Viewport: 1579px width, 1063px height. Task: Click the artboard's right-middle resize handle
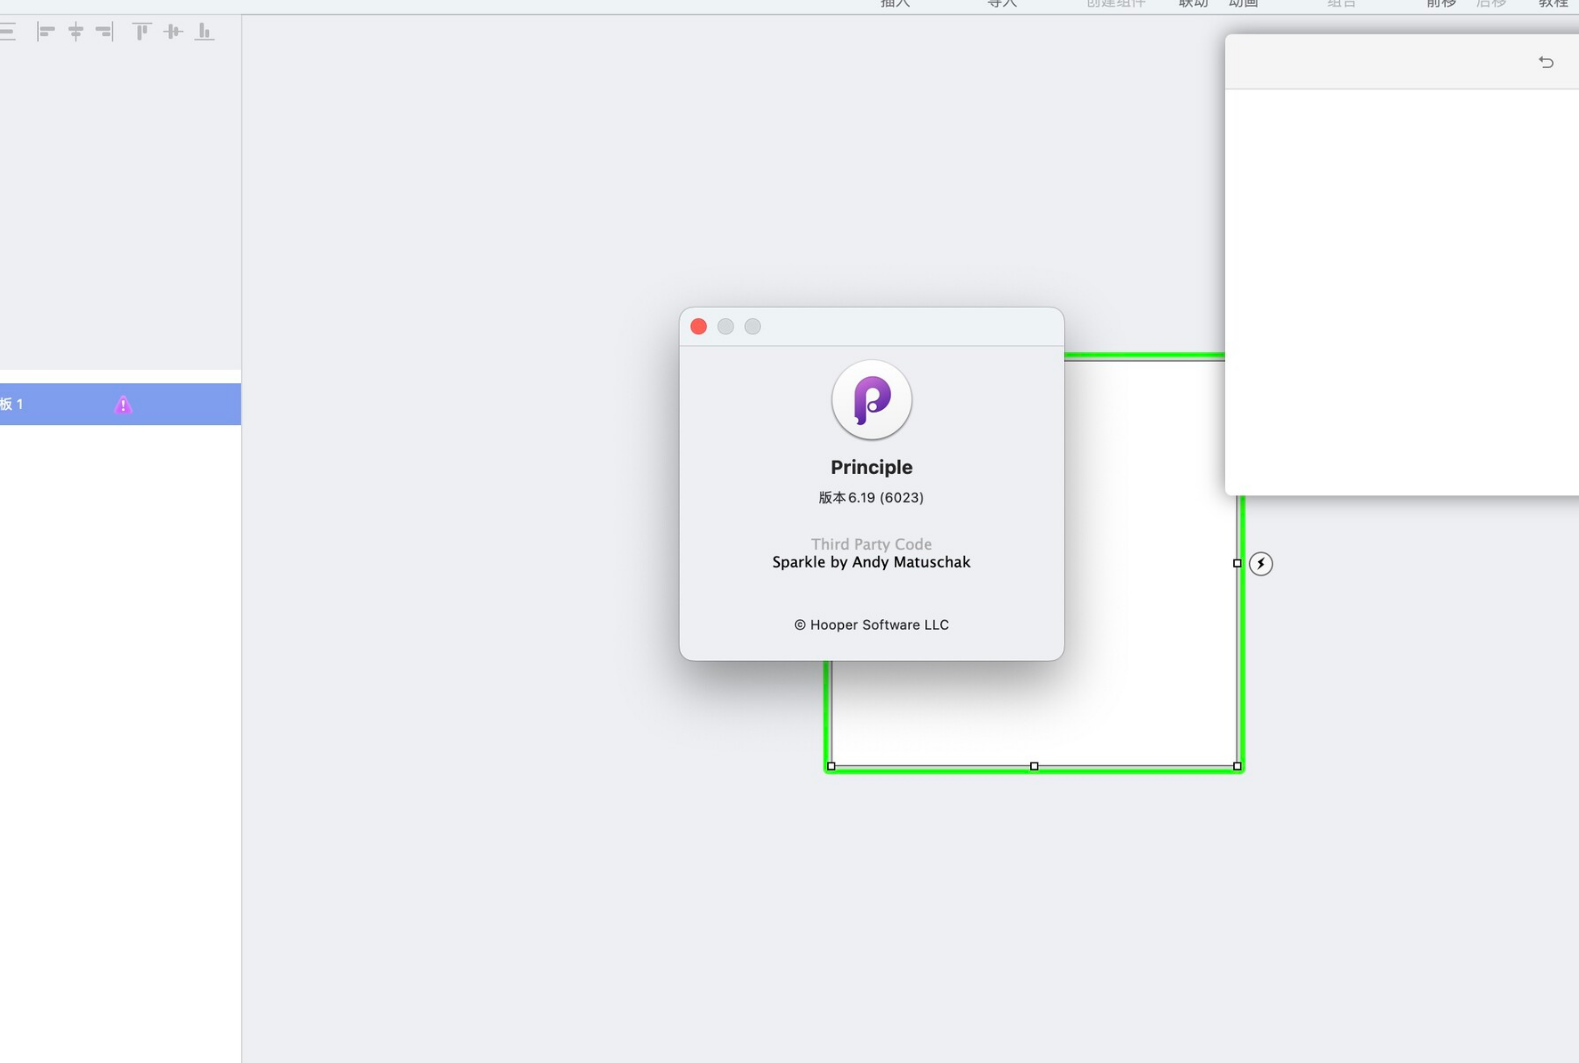click(x=1237, y=563)
